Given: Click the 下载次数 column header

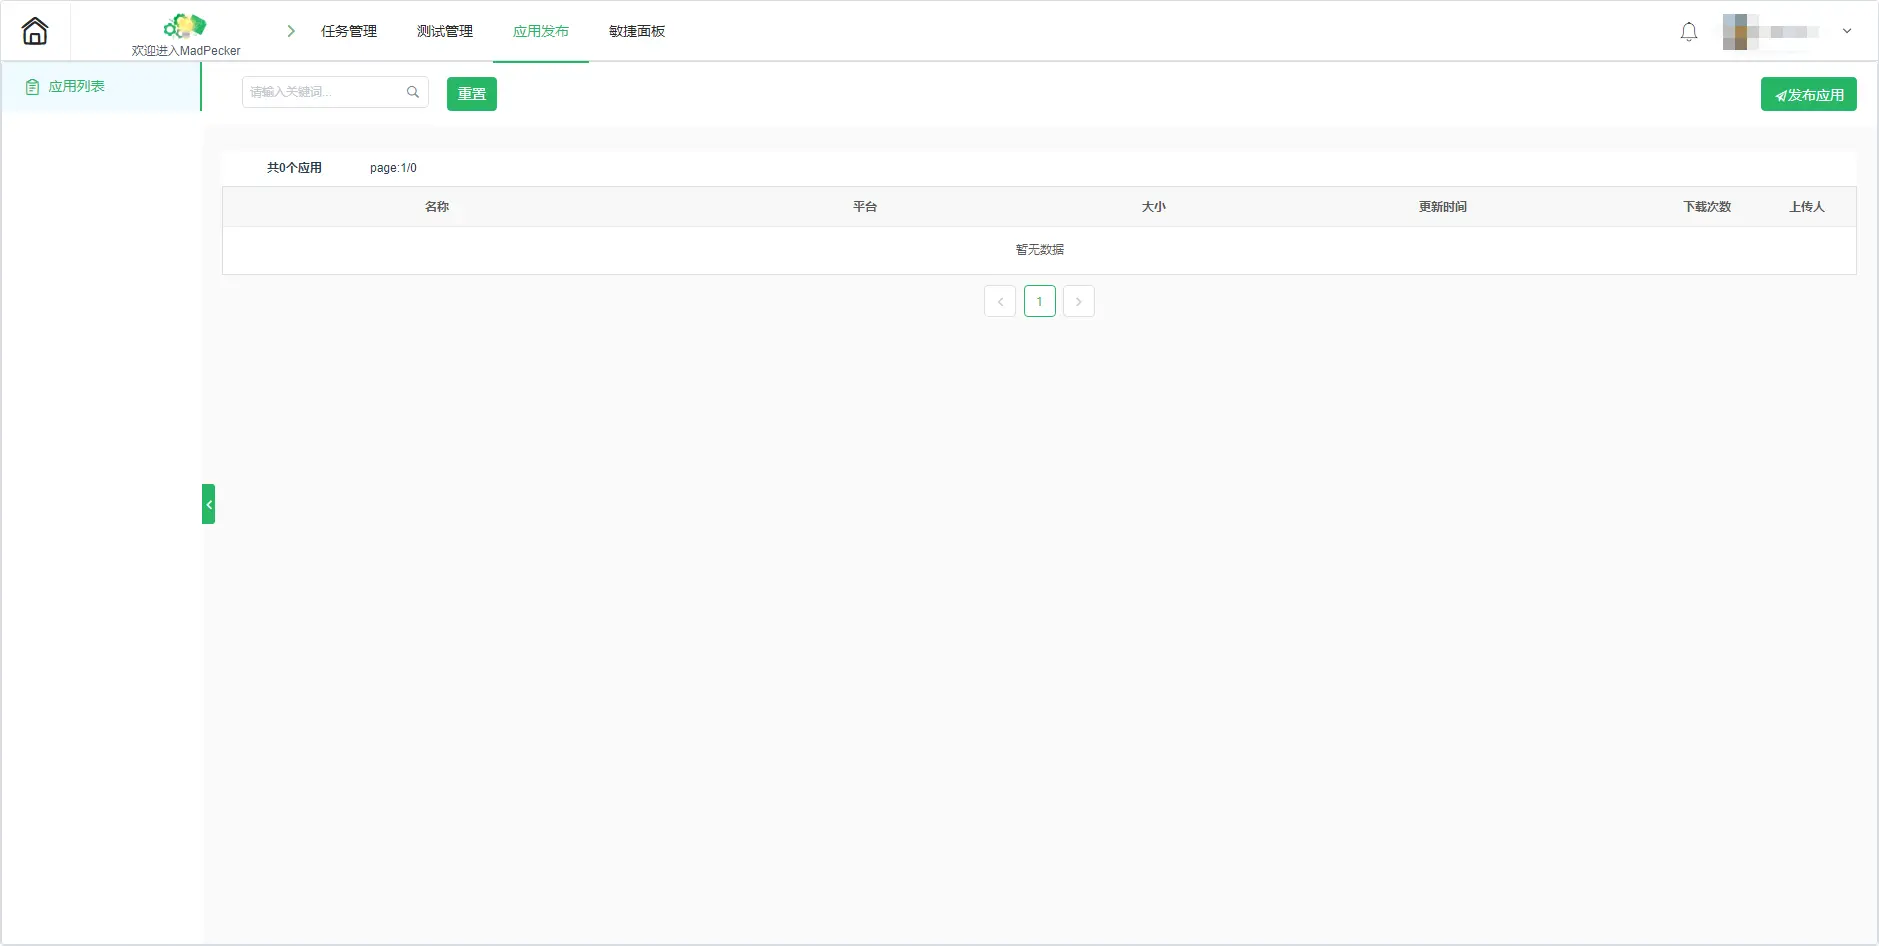Looking at the screenshot, I should point(1707,207).
